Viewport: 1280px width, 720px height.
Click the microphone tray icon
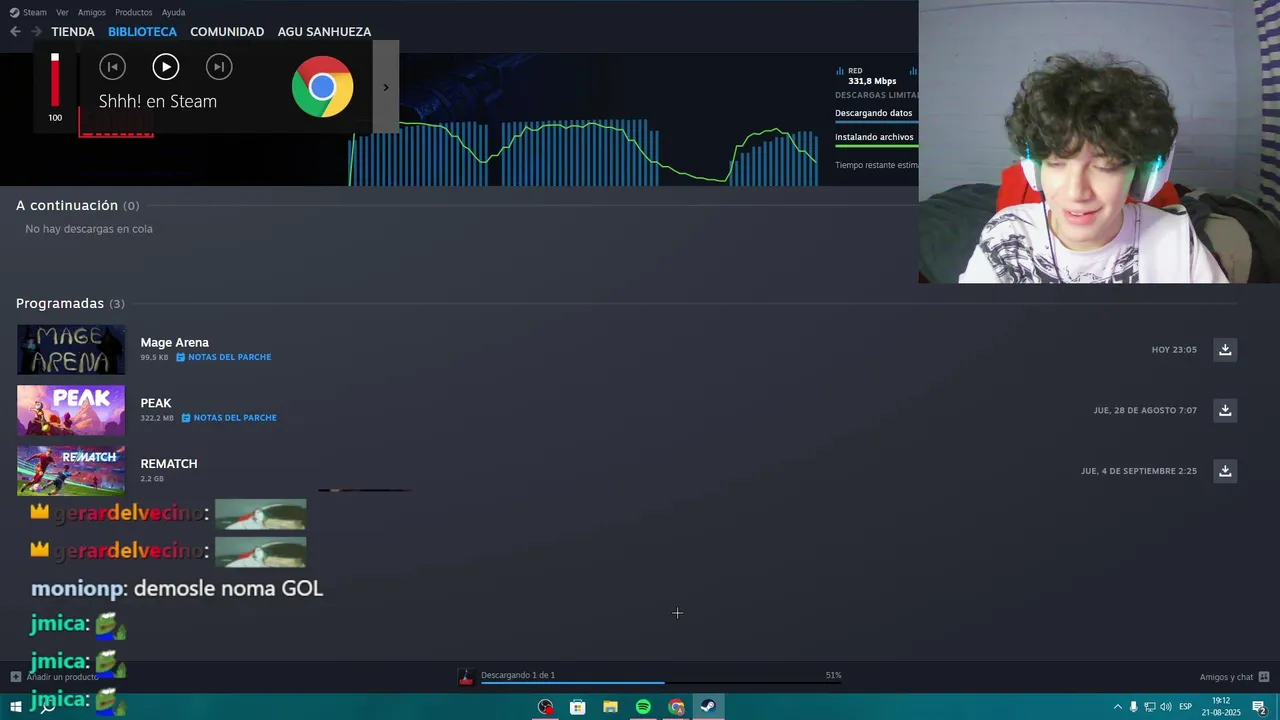pos(1134,707)
